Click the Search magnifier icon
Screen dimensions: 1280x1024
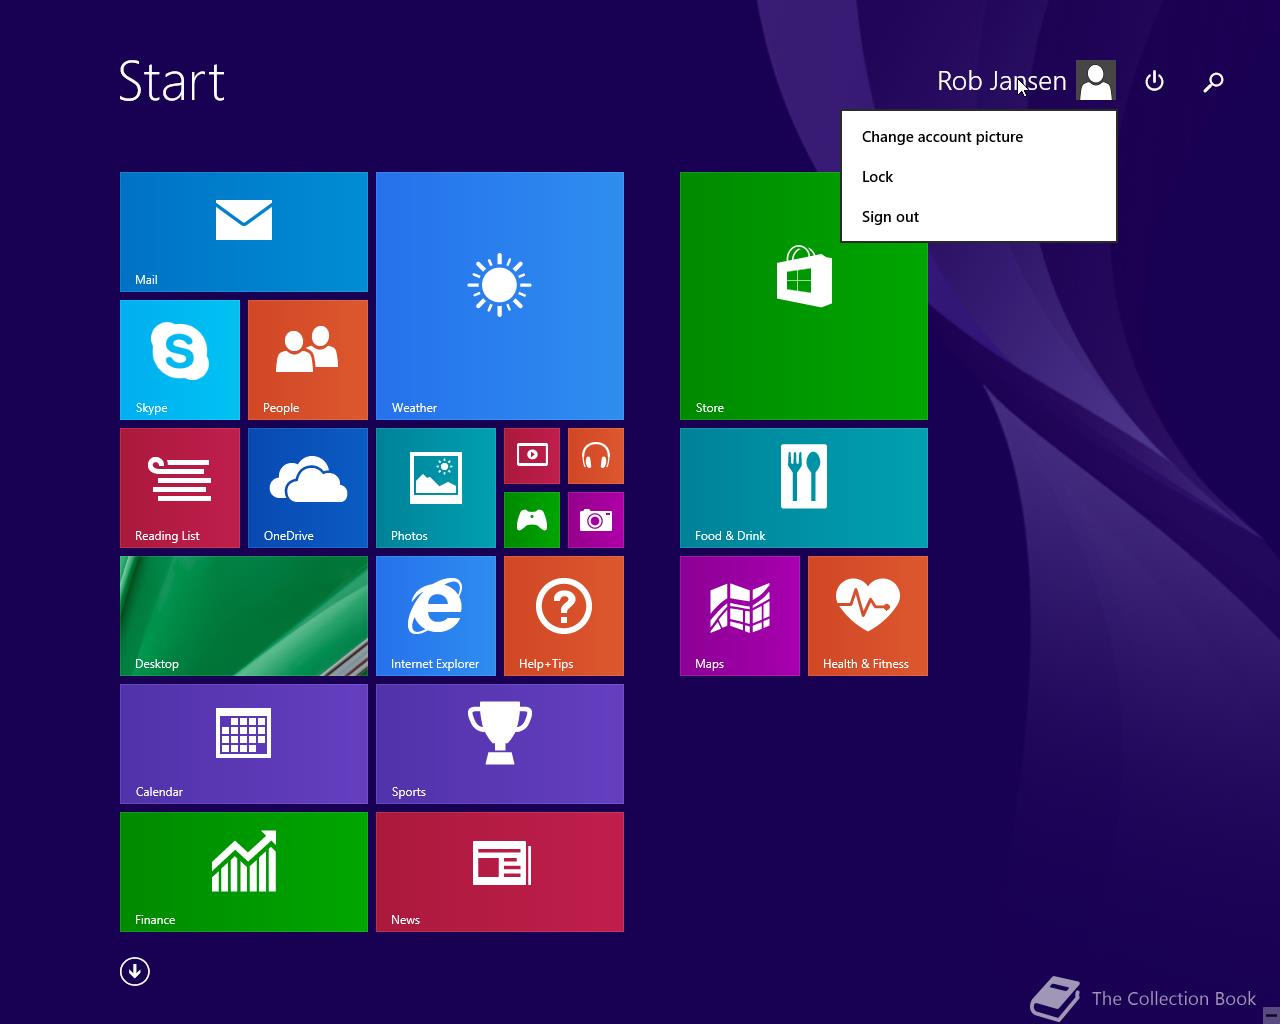1213,82
